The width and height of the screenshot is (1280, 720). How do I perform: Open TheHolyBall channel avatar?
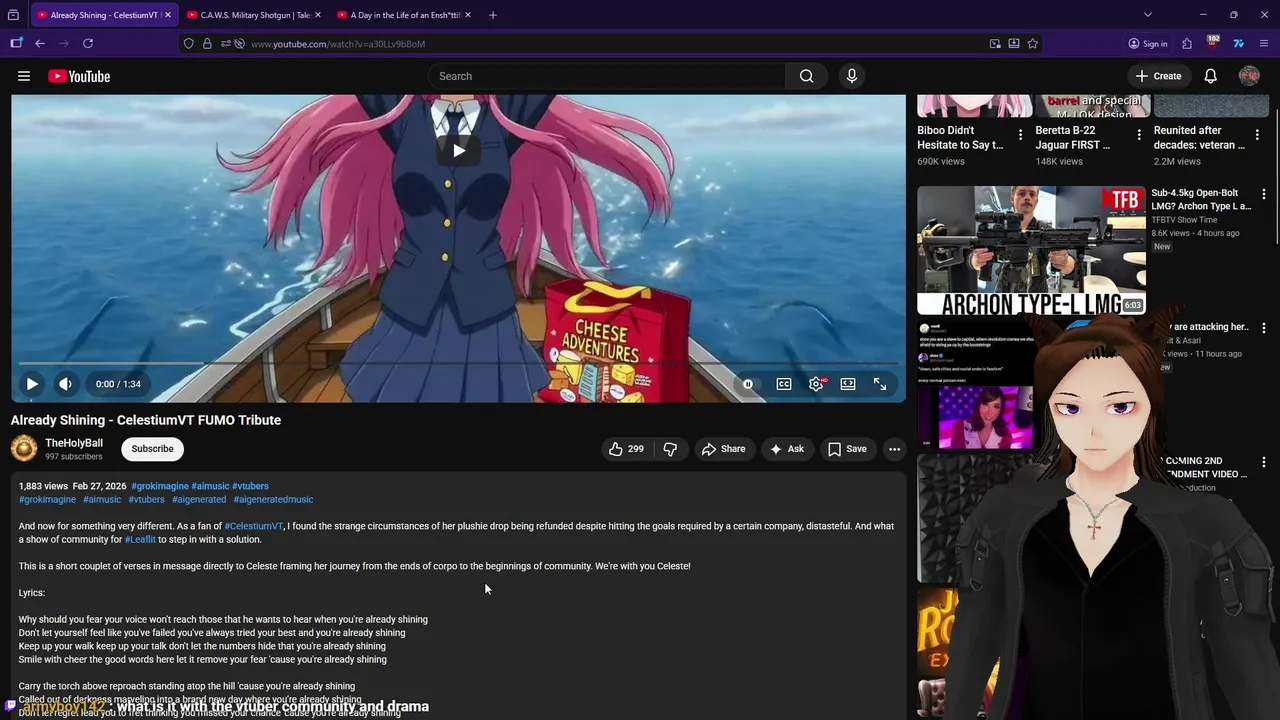click(x=24, y=448)
